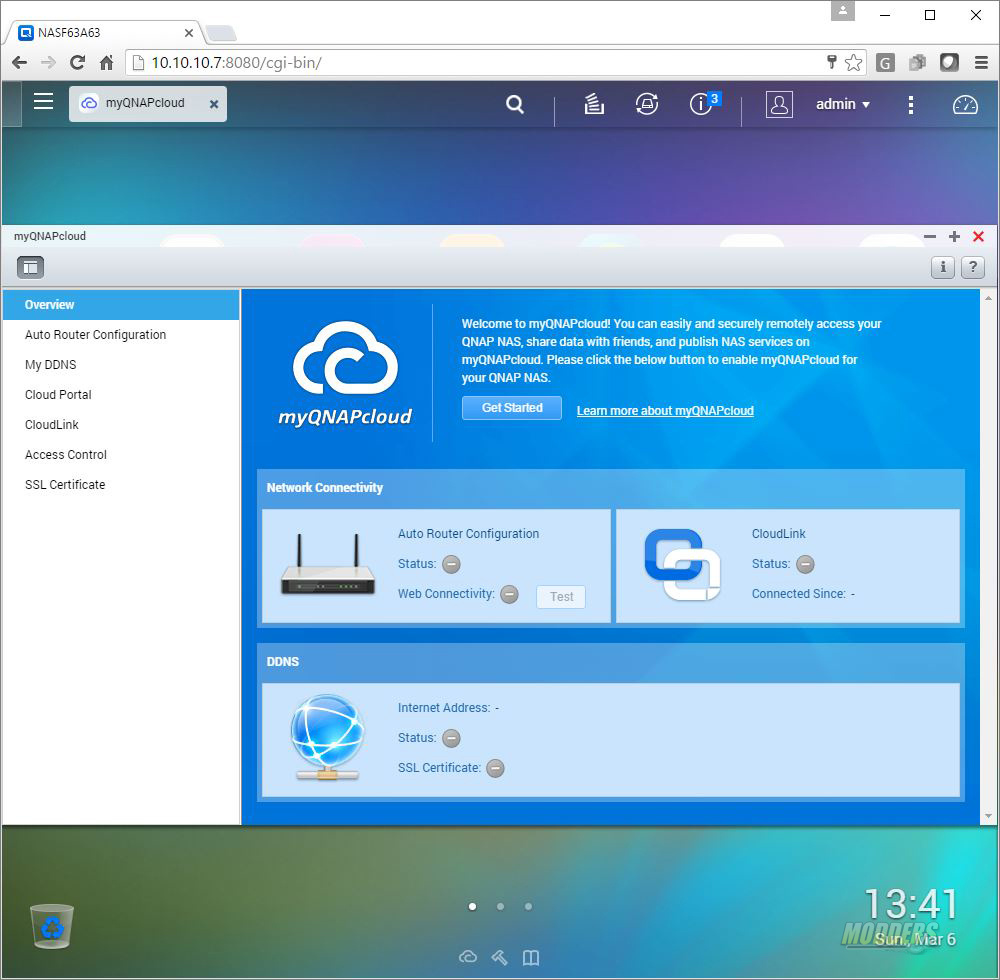Close the myQNAPcloud window with red X
Viewport: 1000px width, 980px height.
978,237
